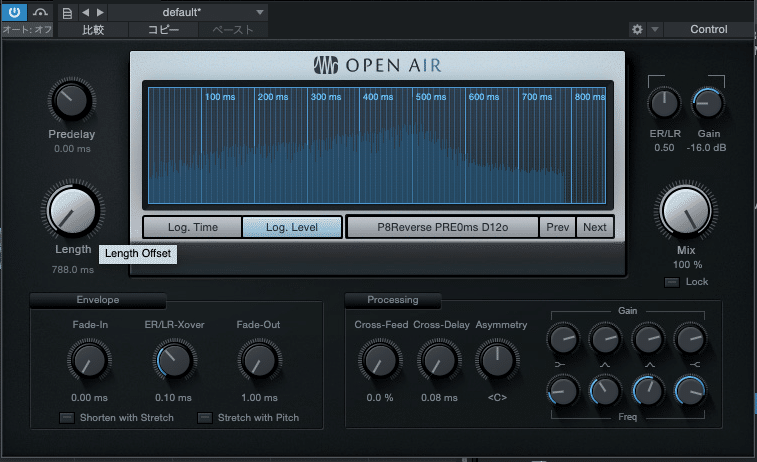This screenshot has width=757, height=462.
Task: Click the second peak EQ Gain knob
Action: tap(648, 338)
